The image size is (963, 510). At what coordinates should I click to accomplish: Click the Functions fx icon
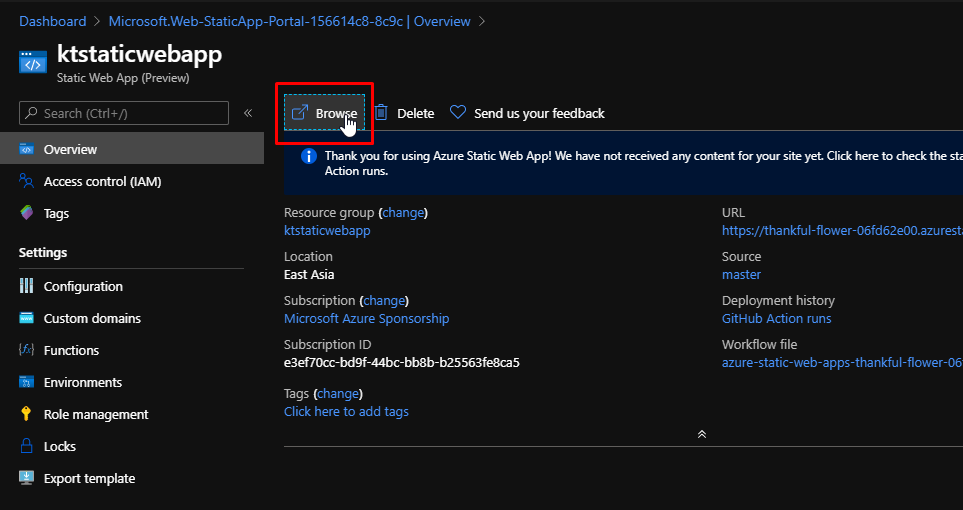tap(26, 350)
